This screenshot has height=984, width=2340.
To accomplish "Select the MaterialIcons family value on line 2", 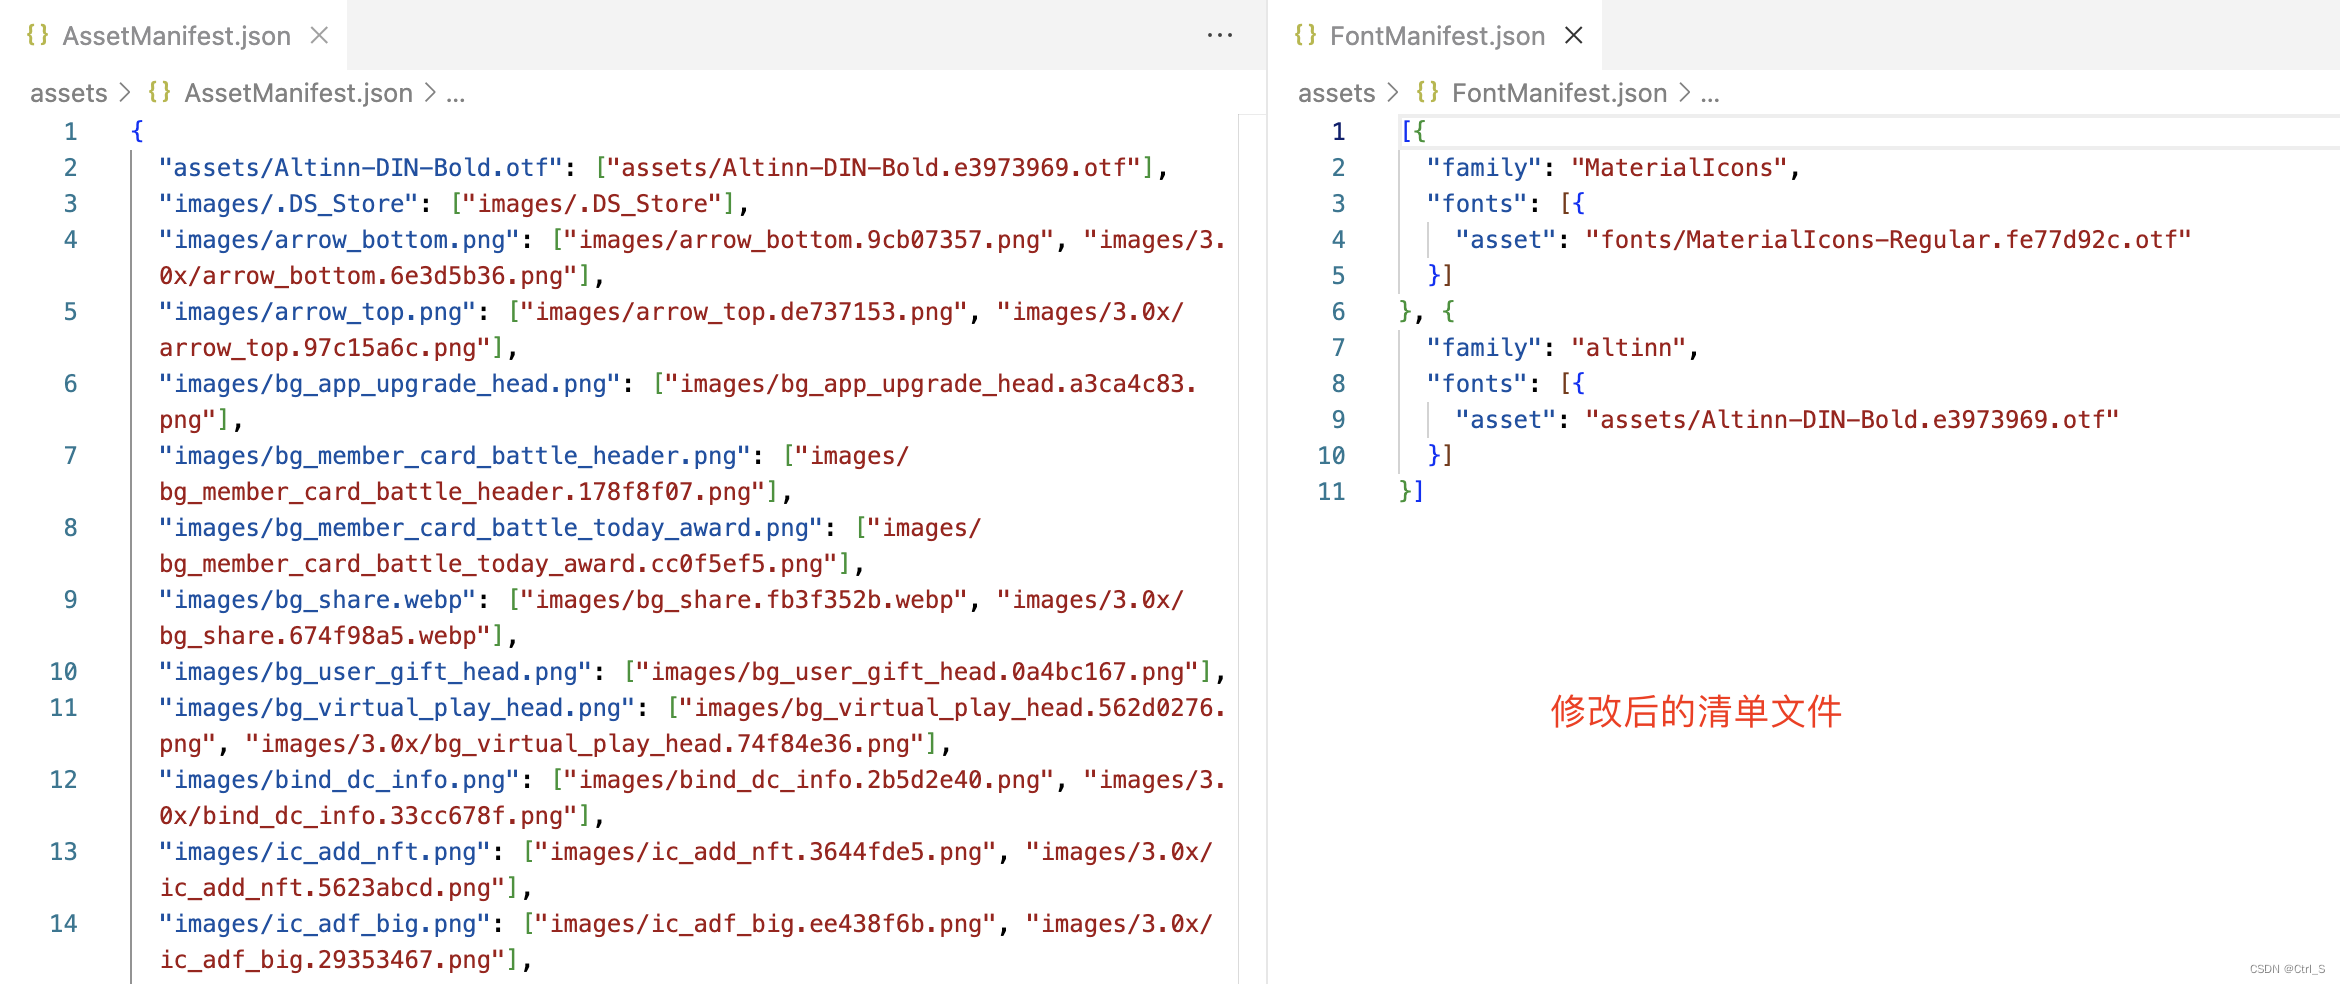I will coord(1679,167).
